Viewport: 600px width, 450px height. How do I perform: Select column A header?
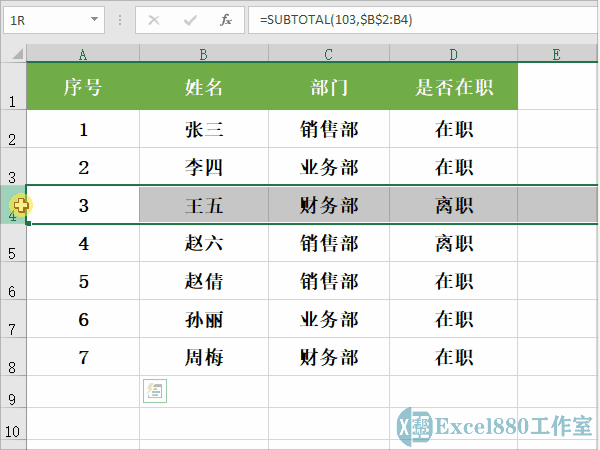(82, 54)
